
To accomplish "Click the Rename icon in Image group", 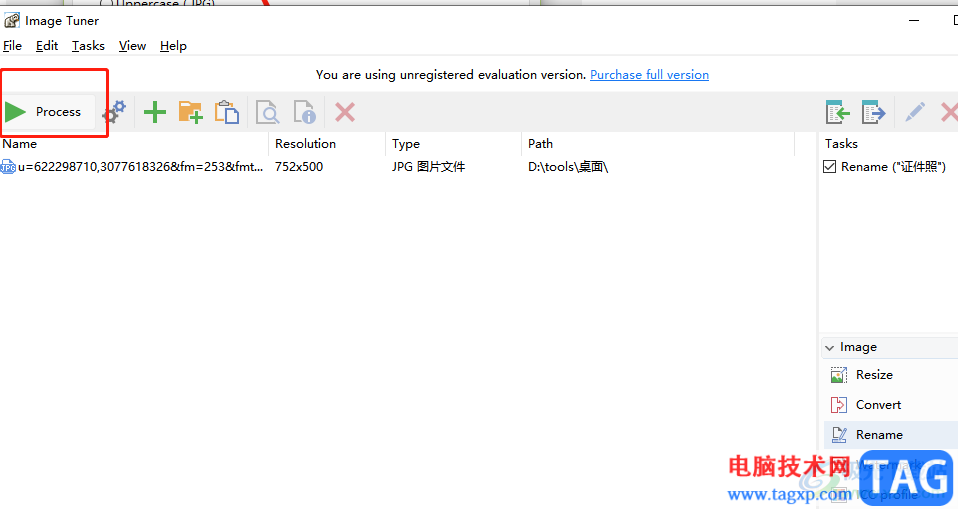I will [x=839, y=434].
